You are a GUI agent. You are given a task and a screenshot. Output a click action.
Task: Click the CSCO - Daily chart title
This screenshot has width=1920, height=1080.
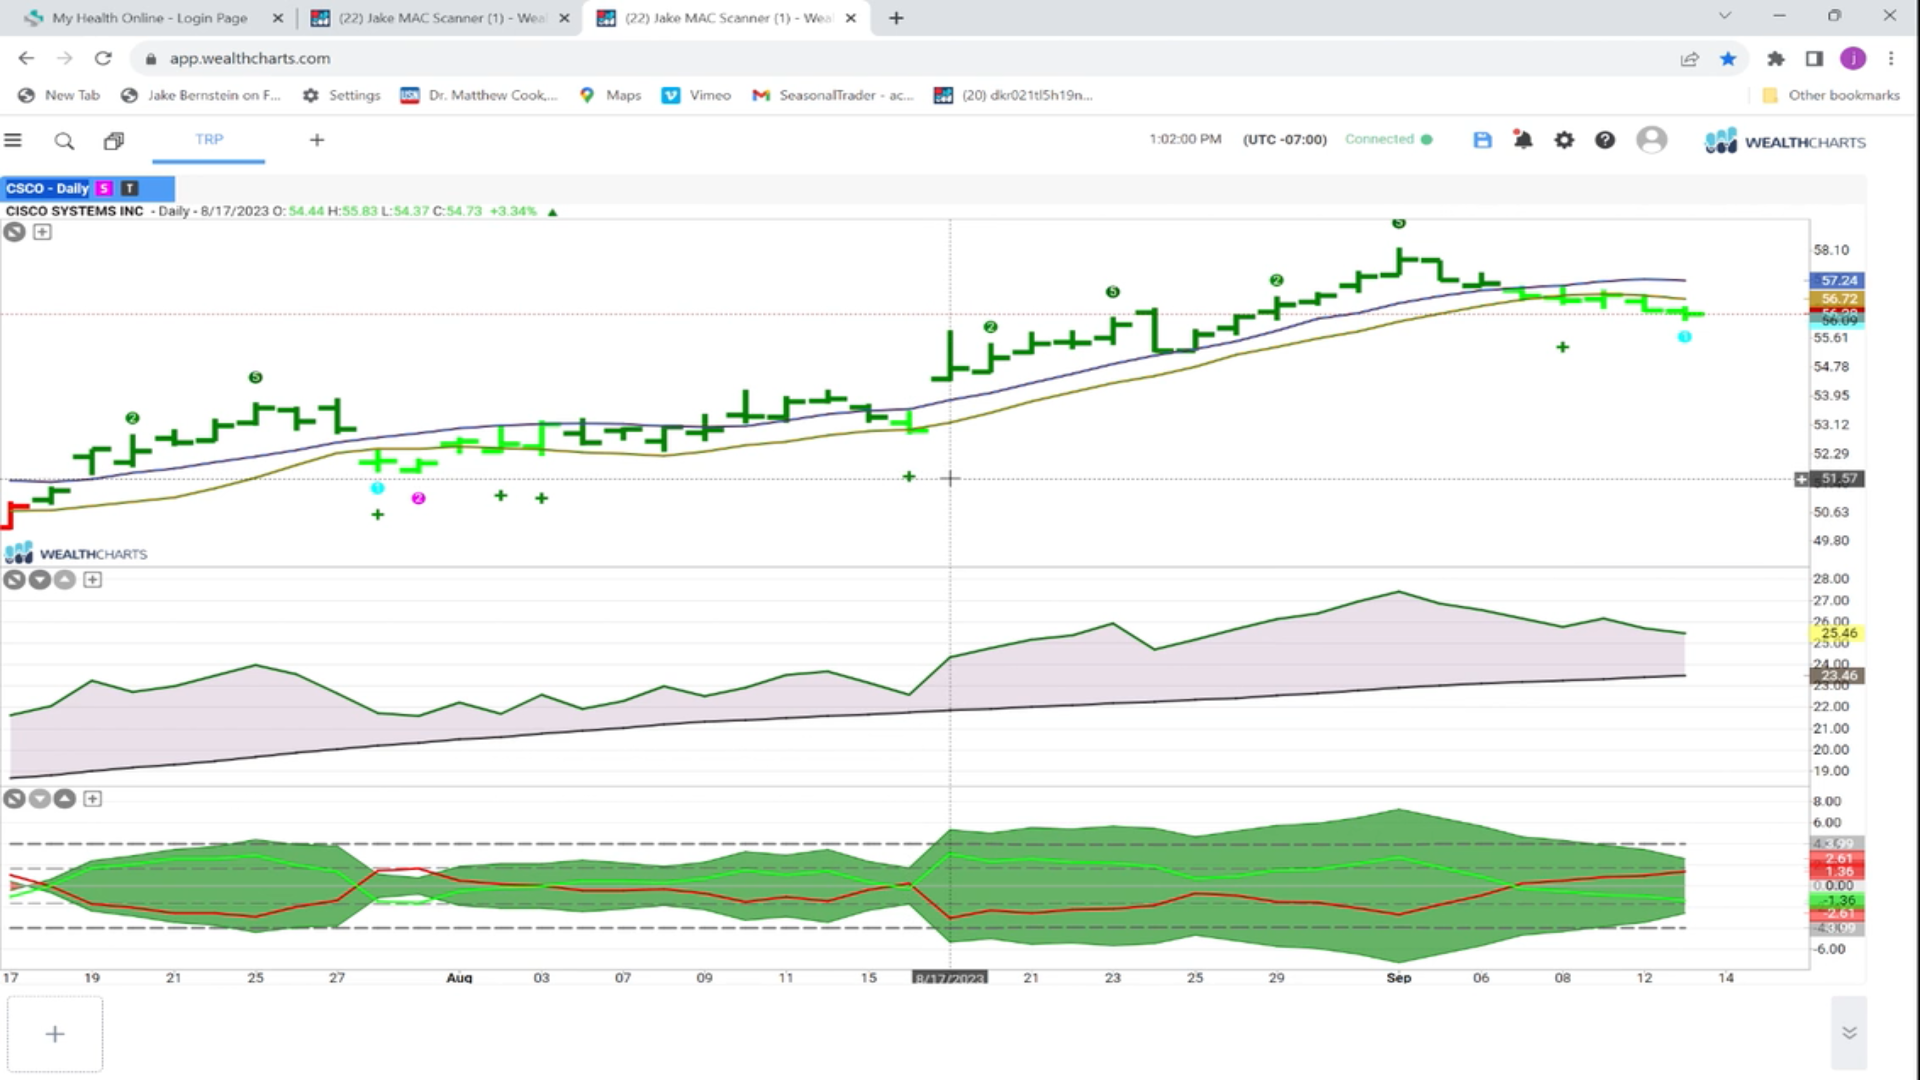tap(47, 188)
